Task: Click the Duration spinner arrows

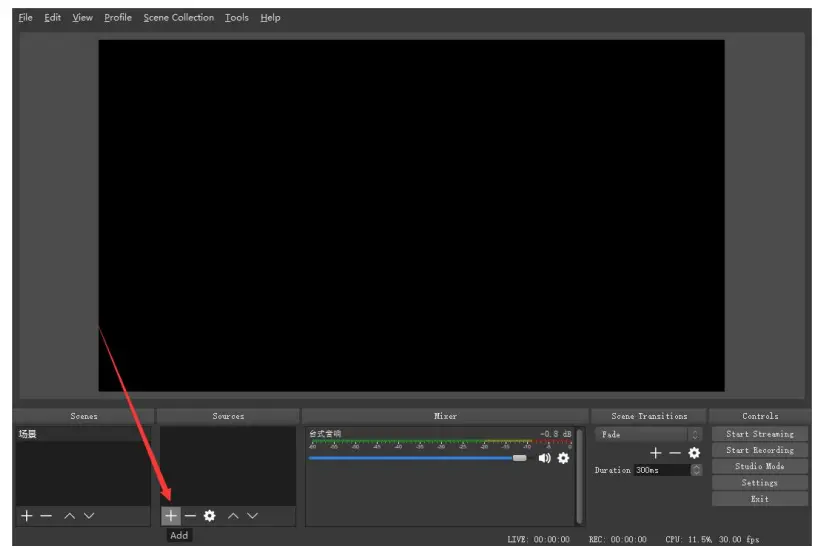Action: tap(696, 470)
